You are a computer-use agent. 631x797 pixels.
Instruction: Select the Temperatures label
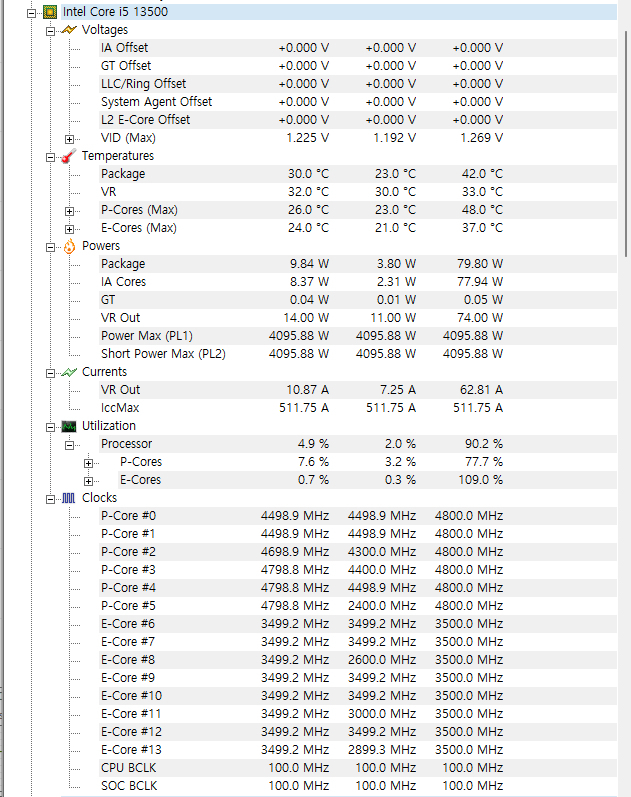coord(117,156)
